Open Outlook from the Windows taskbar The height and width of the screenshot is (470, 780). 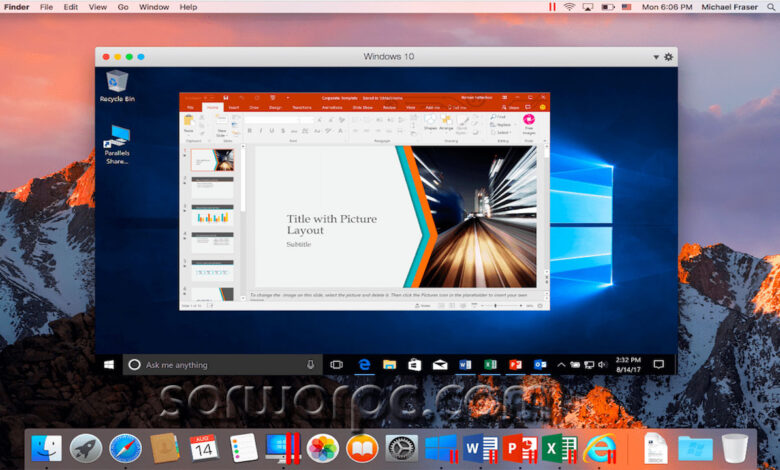pyautogui.click(x=540, y=365)
